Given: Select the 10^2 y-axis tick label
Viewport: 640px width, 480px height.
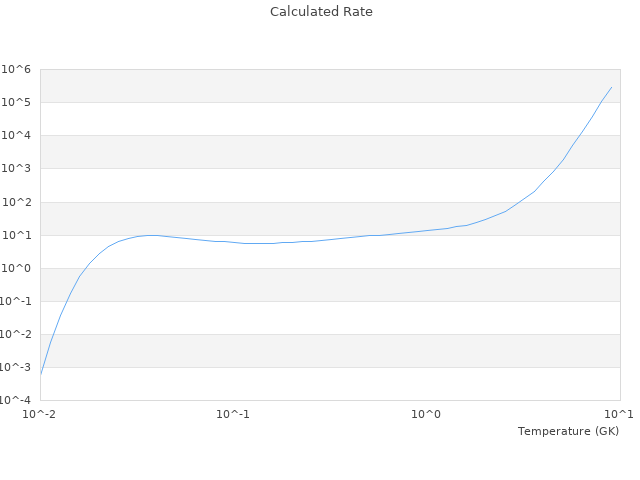Looking at the screenshot, I should pos(16,202).
